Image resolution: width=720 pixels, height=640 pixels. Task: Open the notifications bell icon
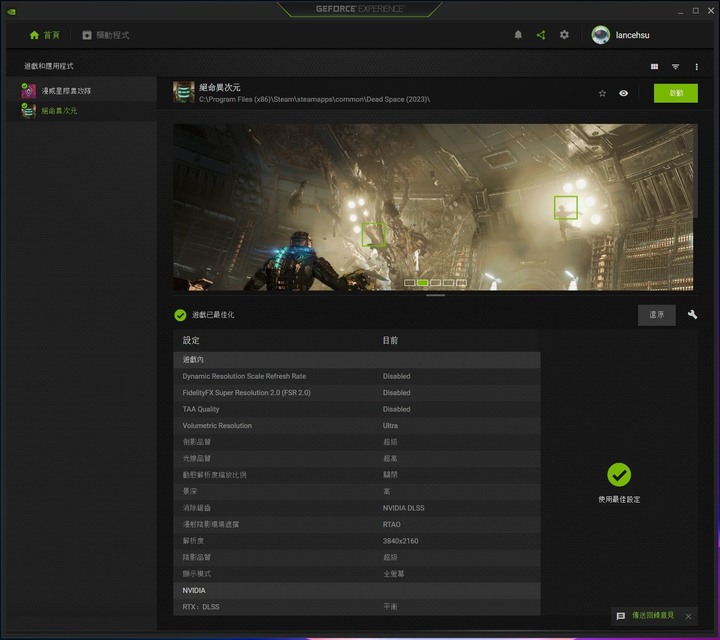(518, 35)
